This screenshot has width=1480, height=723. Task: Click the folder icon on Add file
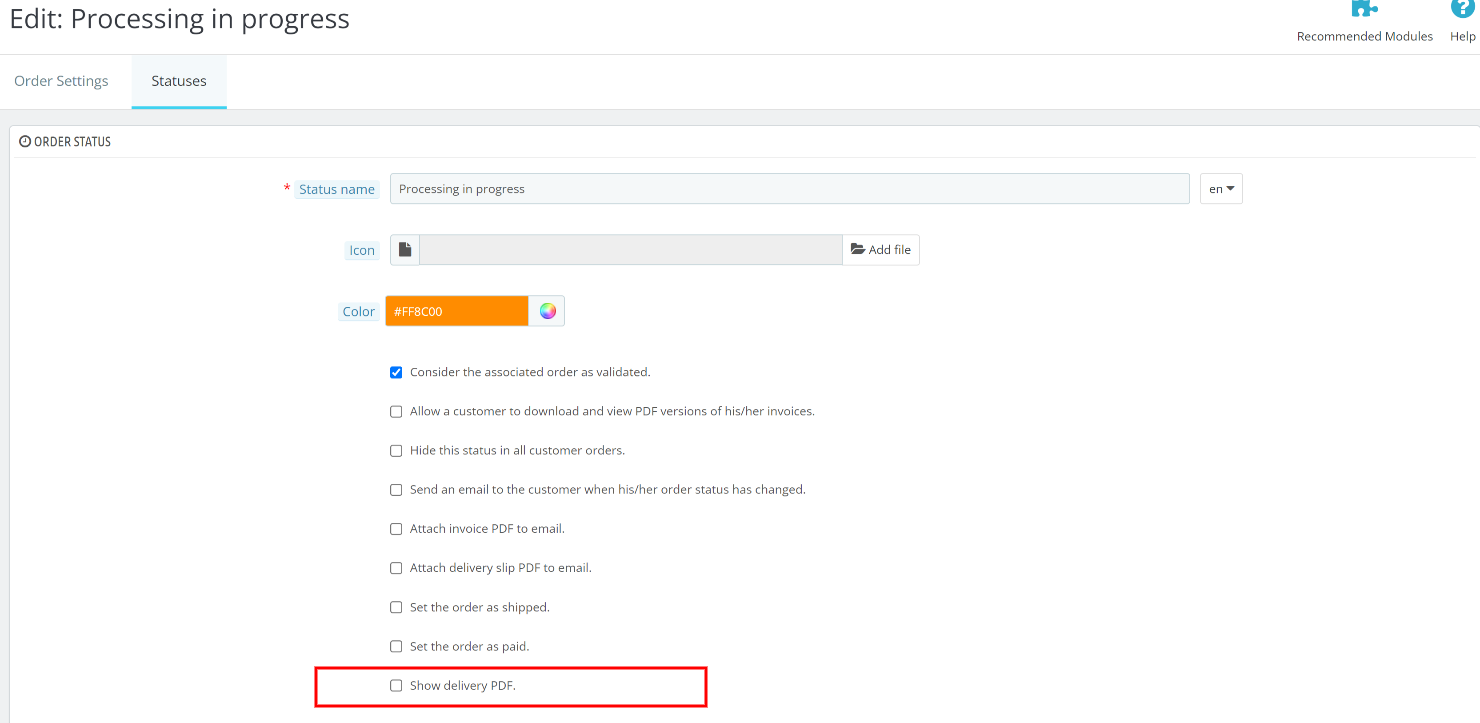[x=858, y=250]
